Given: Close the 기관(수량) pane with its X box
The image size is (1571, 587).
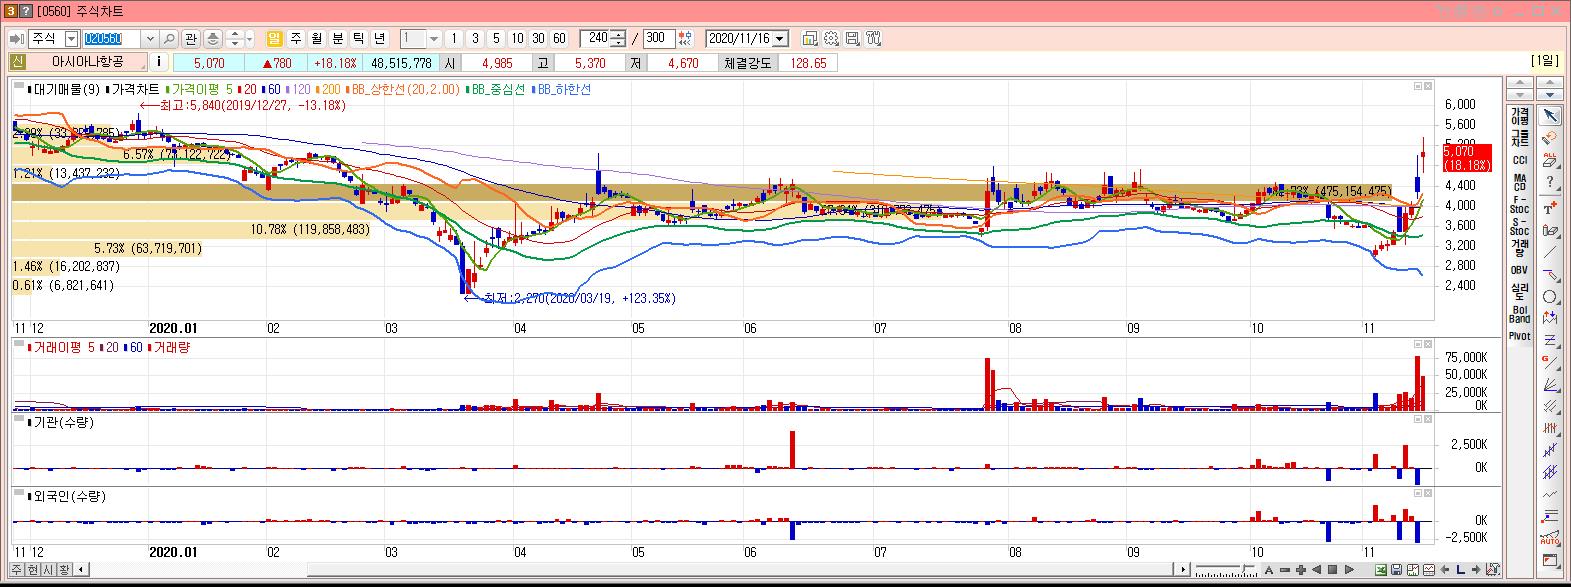Looking at the screenshot, I should pos(1428,421).
